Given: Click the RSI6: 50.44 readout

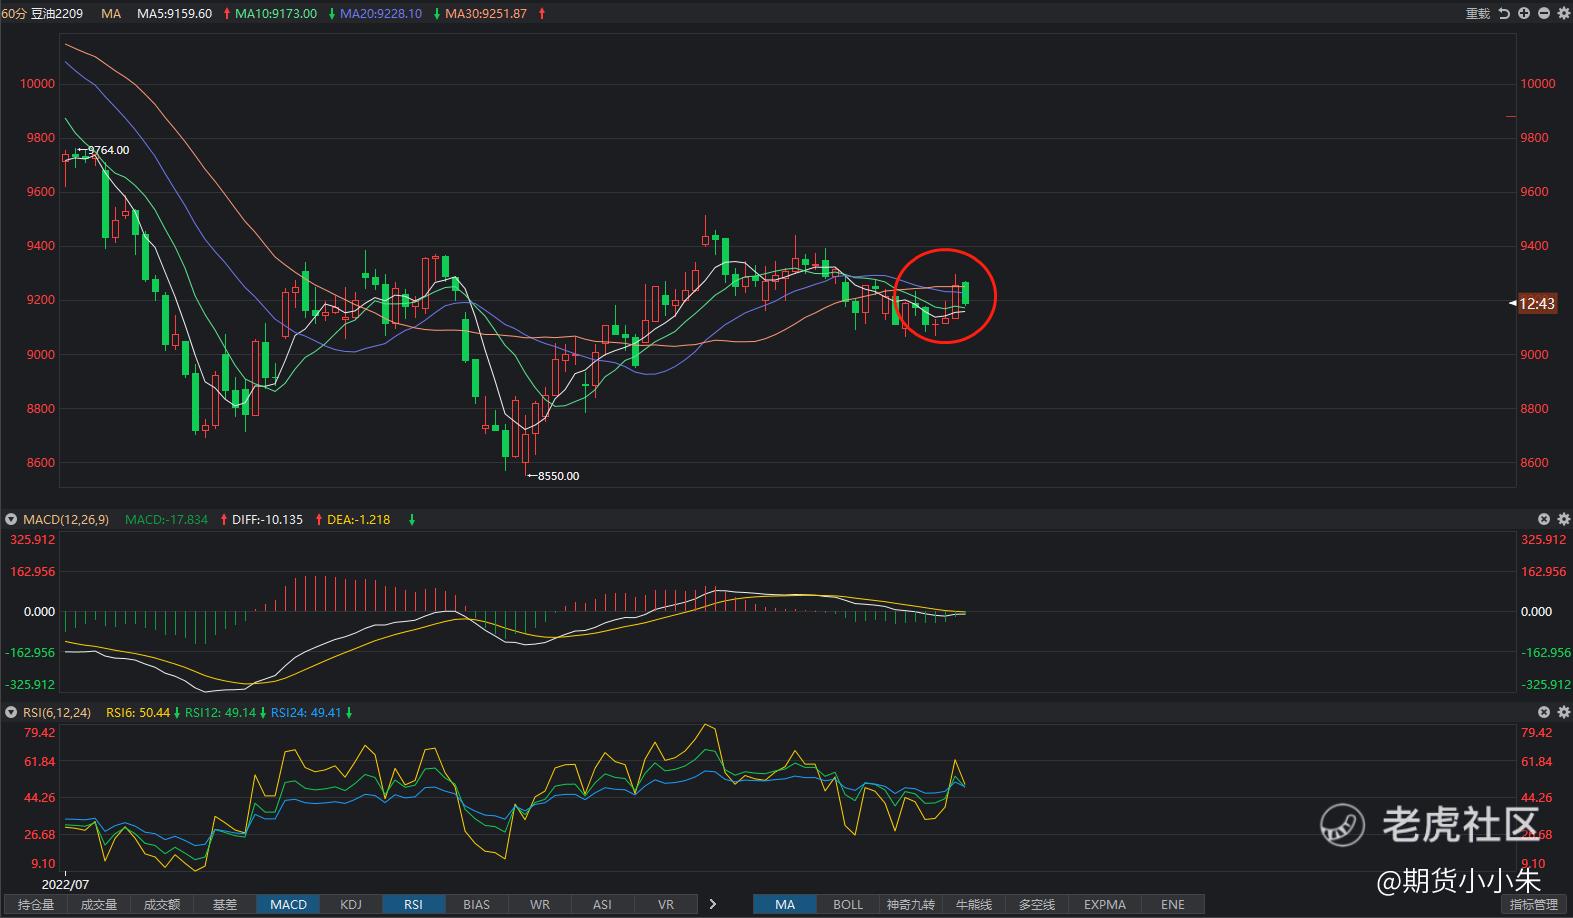Looking at the screenshot, I should 138,713.
